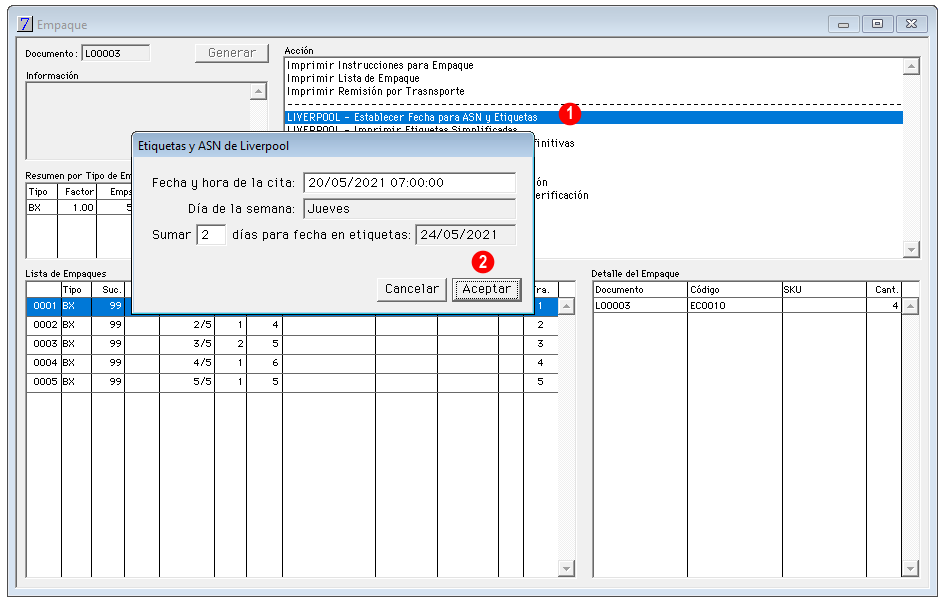Screen dimensions: 944x603
Task: Click the 2/5 cell in the package list
Action: coord(187,325)
